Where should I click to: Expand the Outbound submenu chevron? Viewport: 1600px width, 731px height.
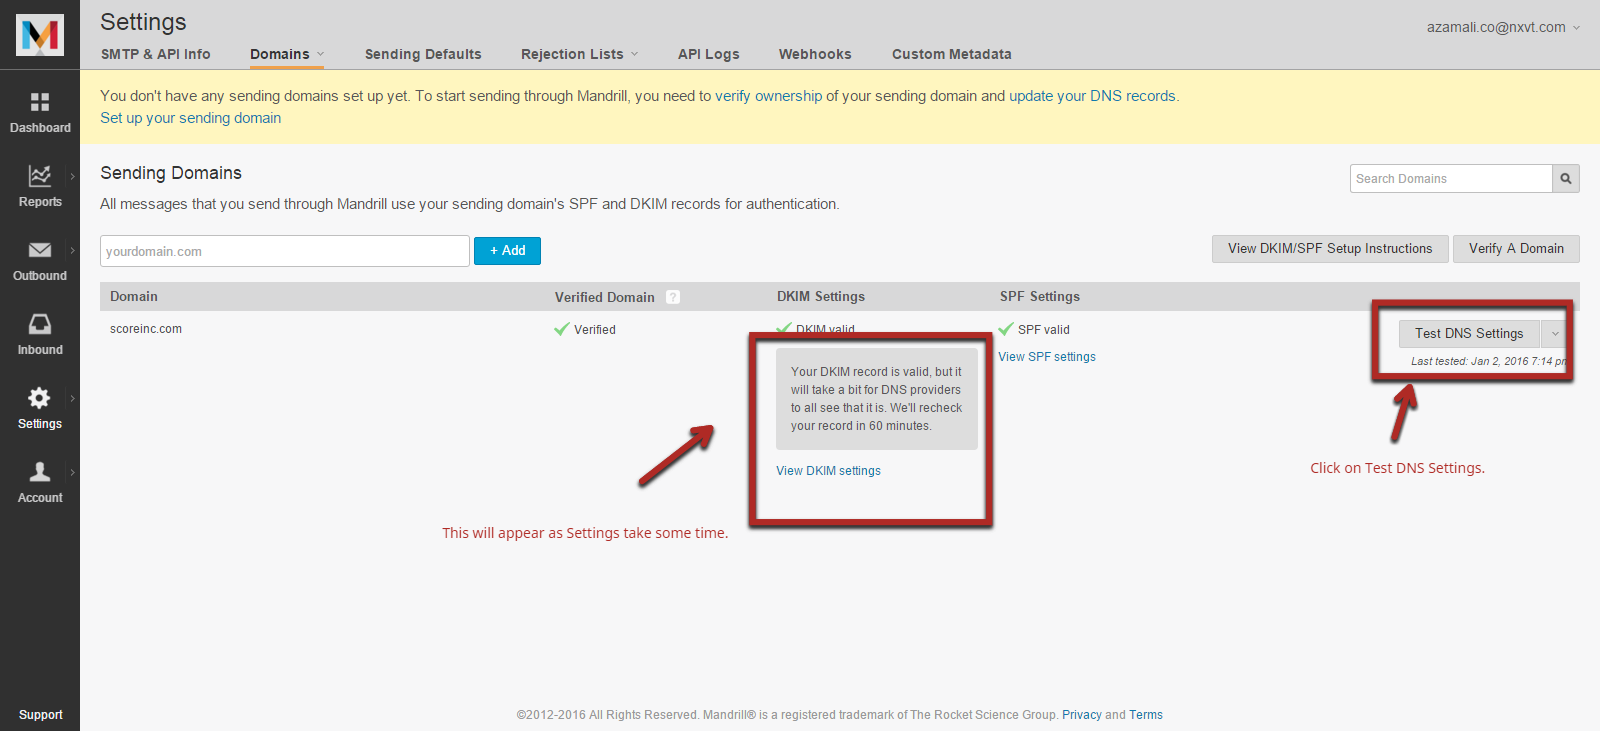(72, 250)
